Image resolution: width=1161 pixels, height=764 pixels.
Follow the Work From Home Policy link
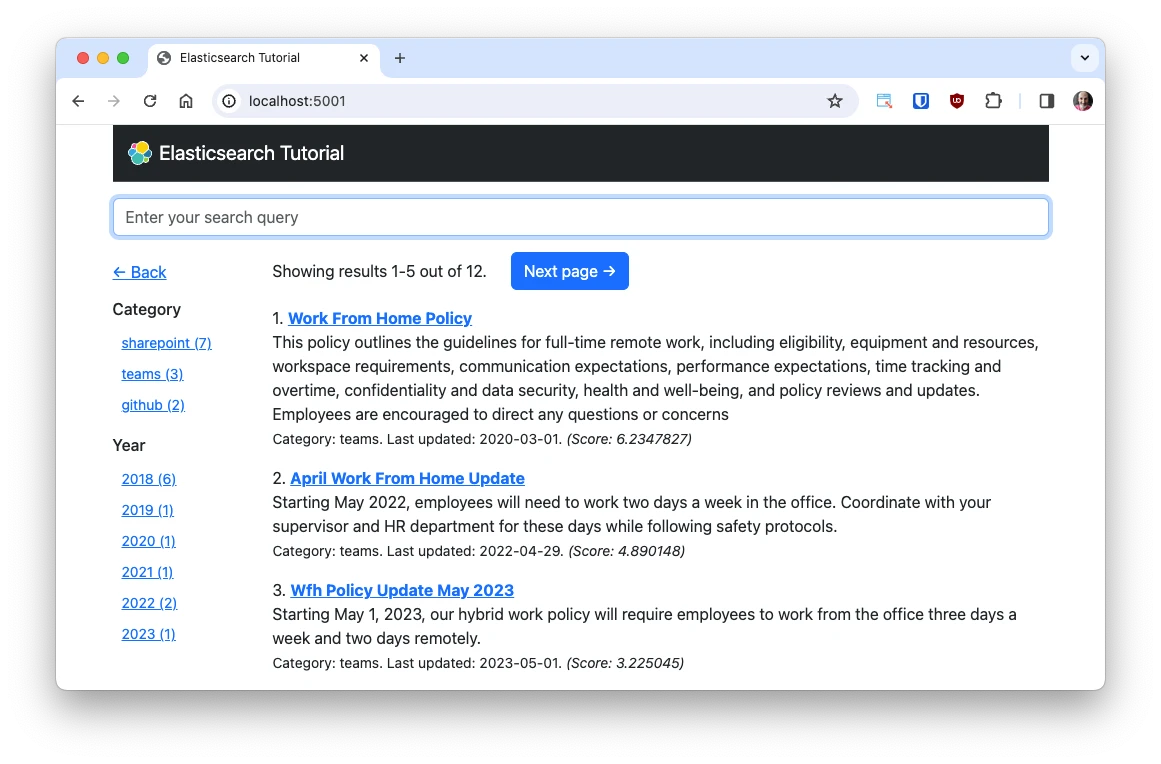(379, 318)
